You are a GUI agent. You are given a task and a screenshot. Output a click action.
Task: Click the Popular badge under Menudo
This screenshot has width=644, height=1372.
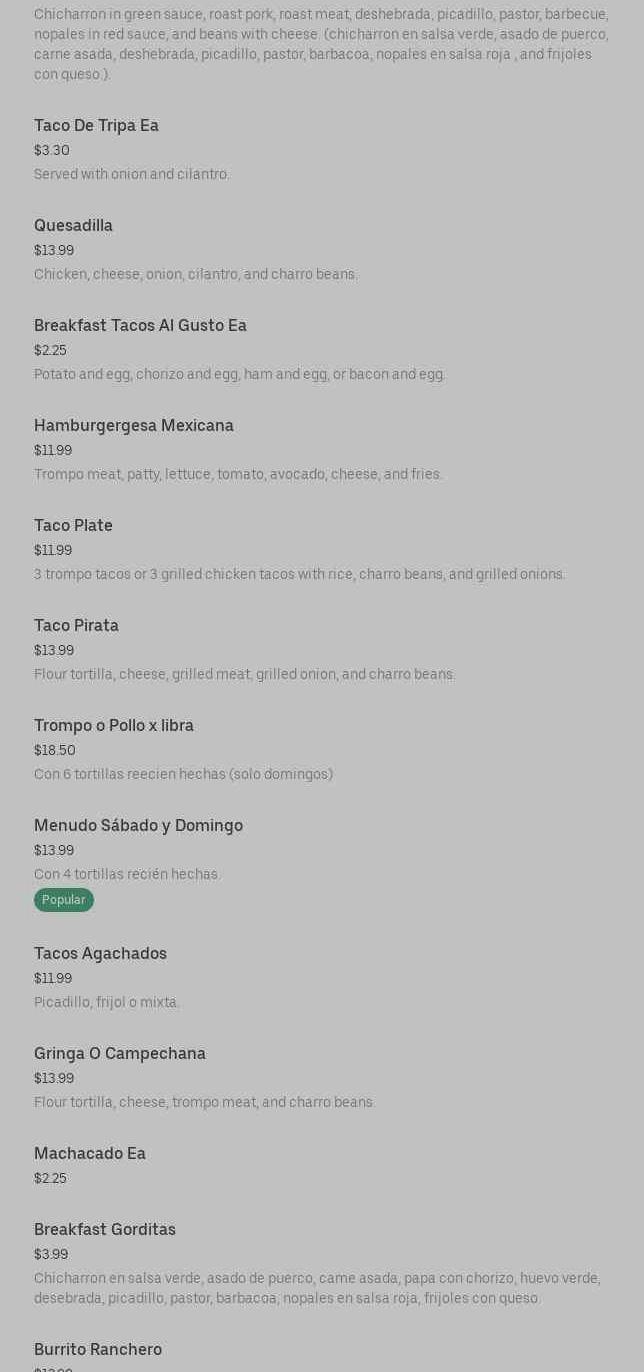63,900
